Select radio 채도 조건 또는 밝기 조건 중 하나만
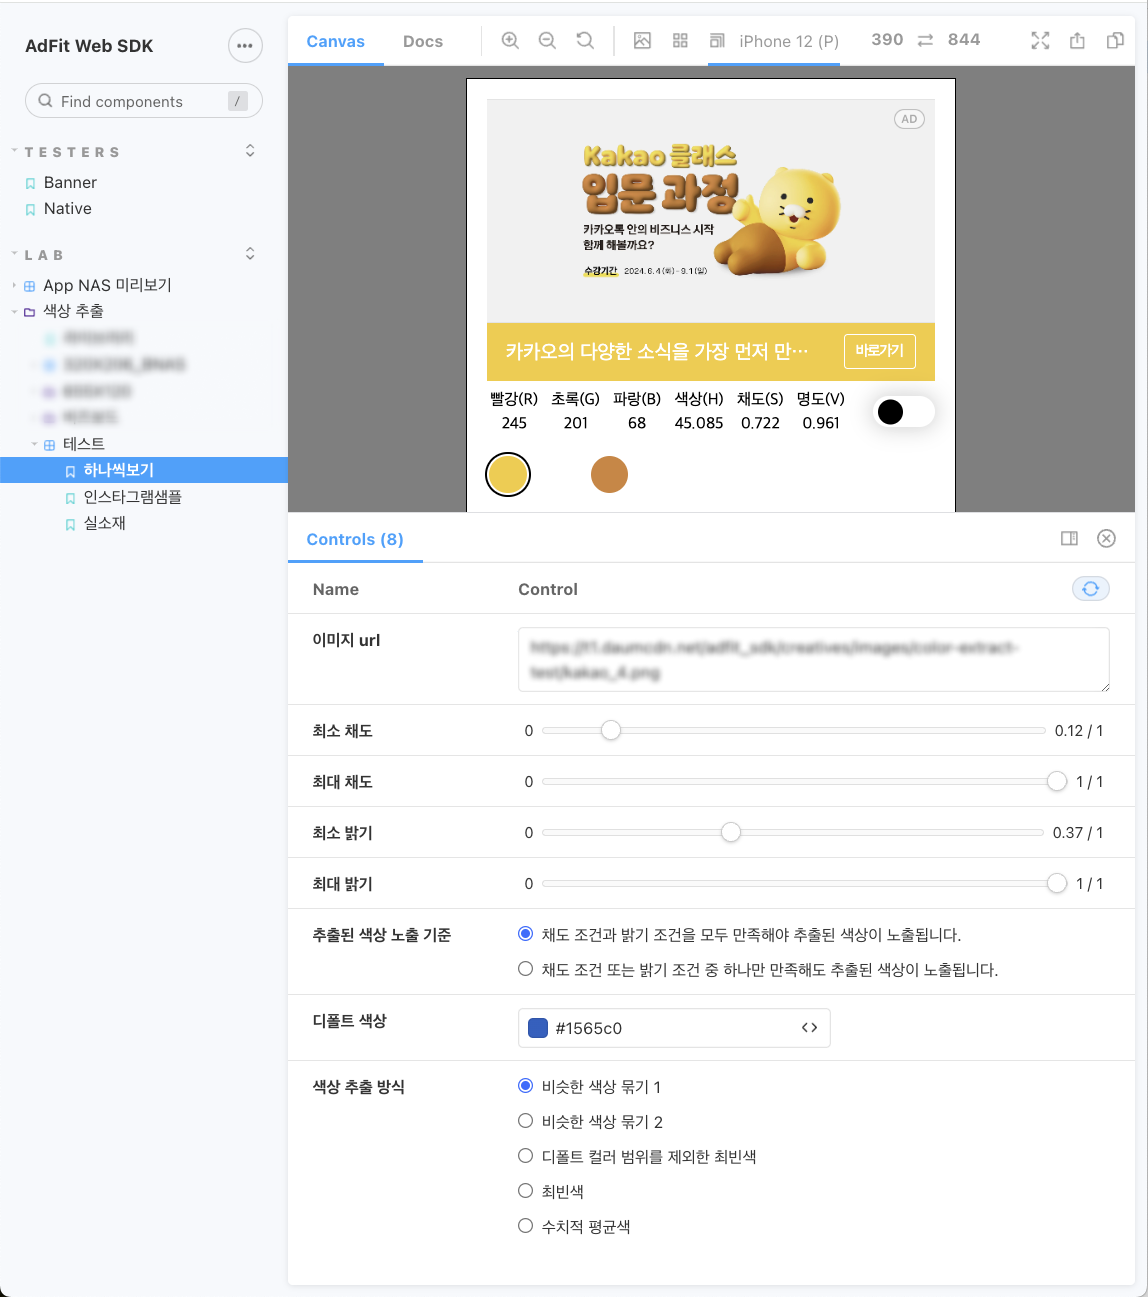Image resolution: width=1148 pixels, height=1297 pixels. coord(525,969)
